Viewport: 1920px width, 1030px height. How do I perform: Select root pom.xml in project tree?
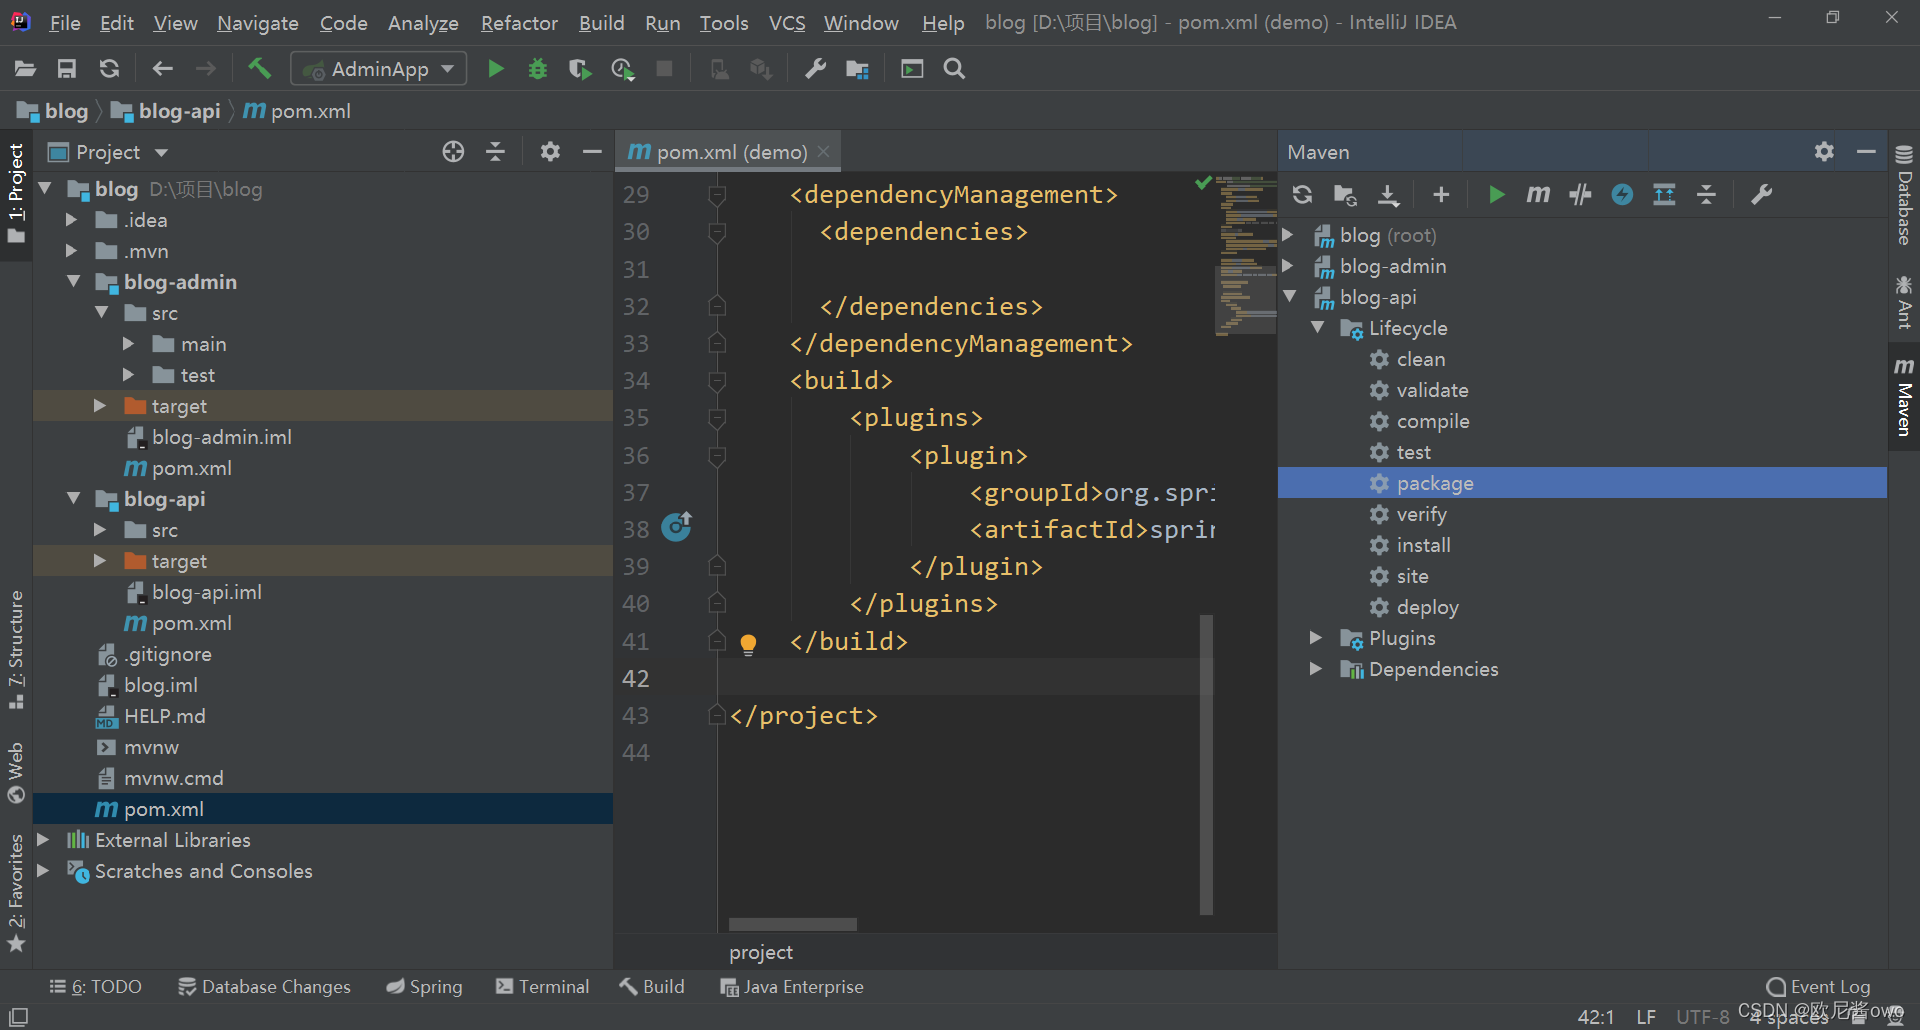pyautogui.click(x=323, y=809)
